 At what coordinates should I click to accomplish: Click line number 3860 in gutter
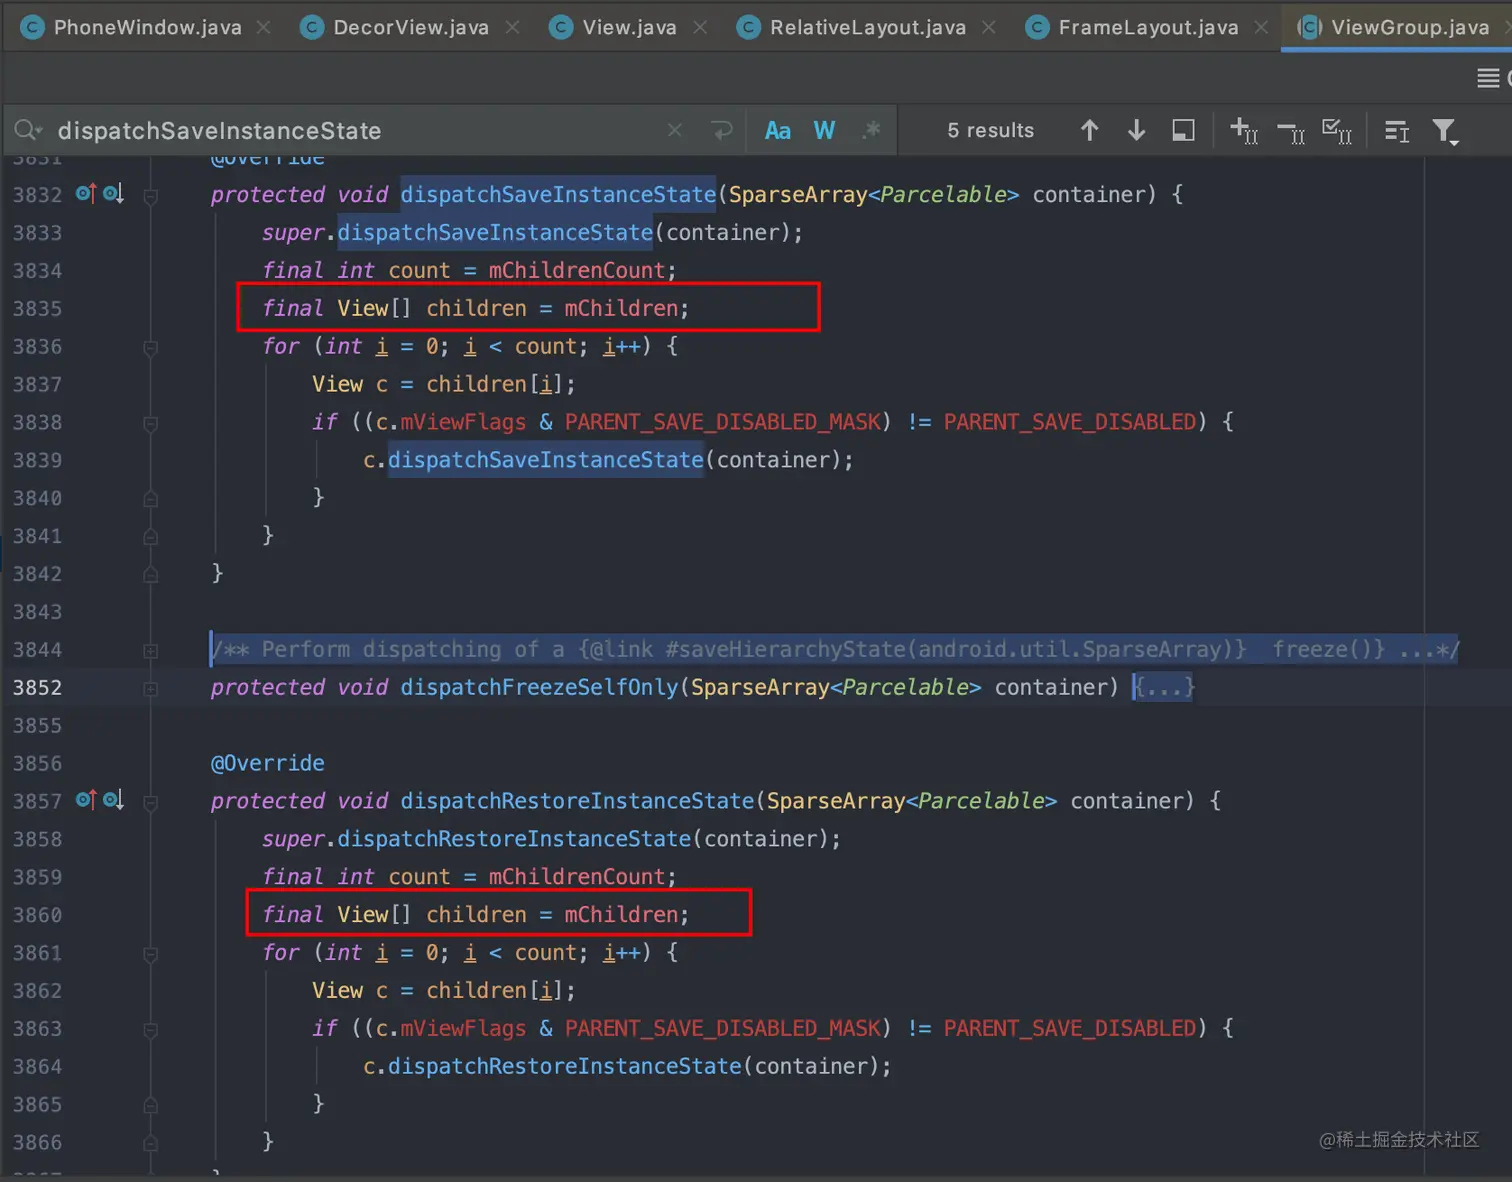pos(37,914)
